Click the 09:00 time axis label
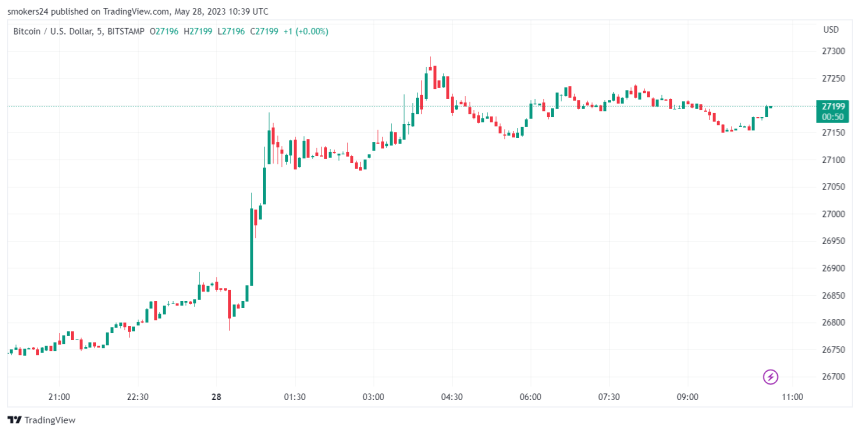The width and height of the screenshot is (860, 432). 687,397
